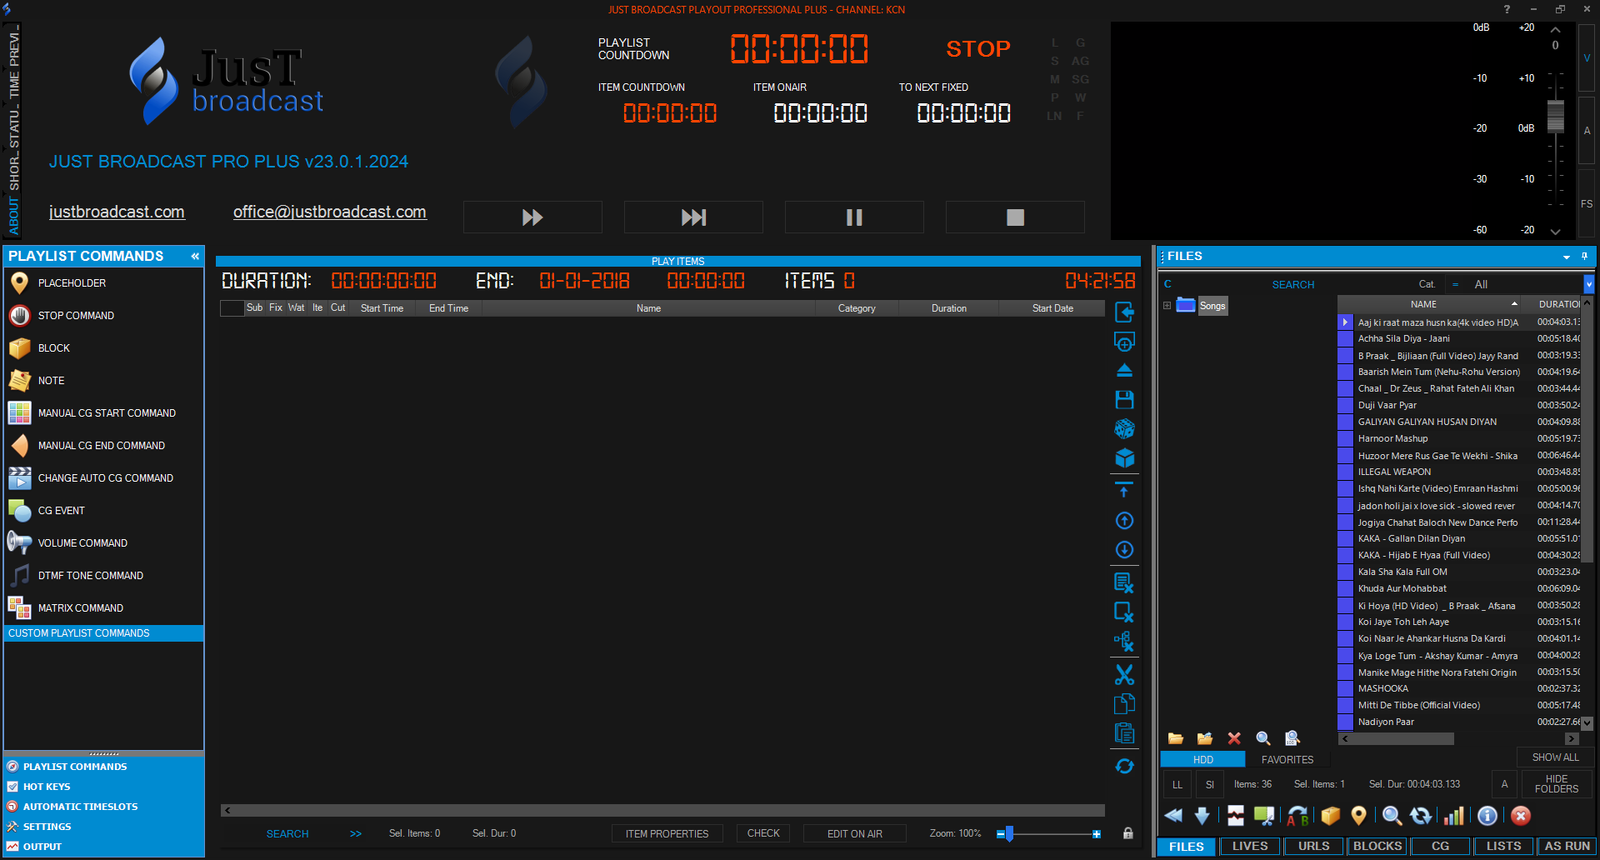The image size is (1600, 860).
Task: Click the blue info icon in files toolbar
Action: [1487, 816]
